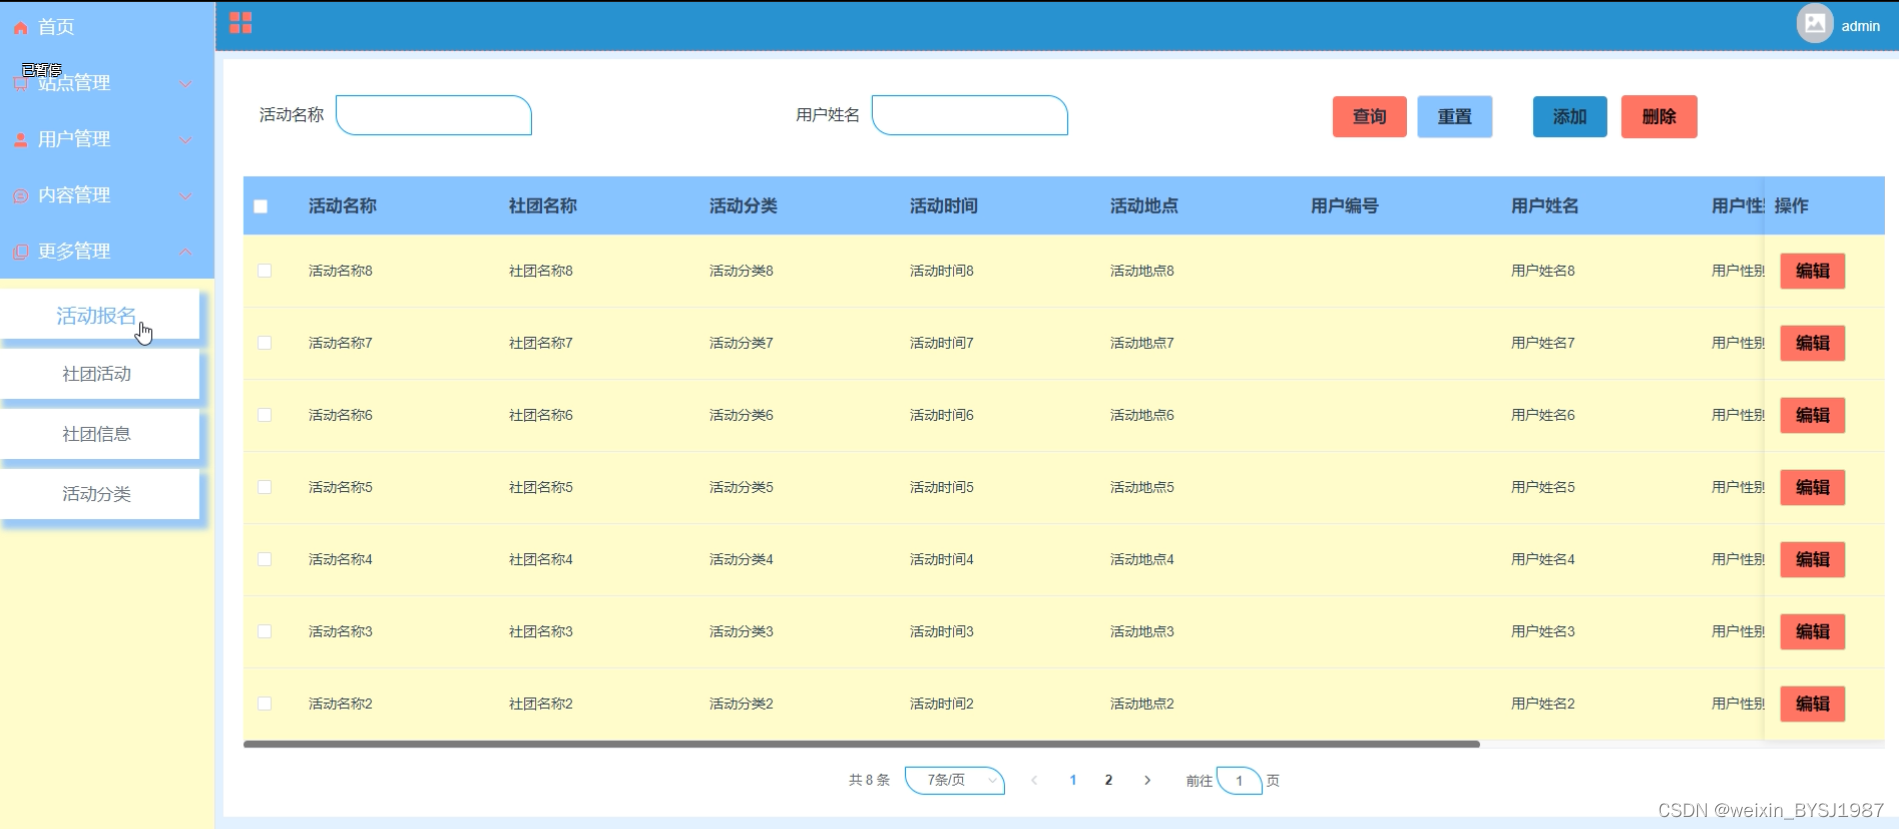Click the 用户管理 person icon
Screen dimensions: 1899x829
tap(20, 140)
